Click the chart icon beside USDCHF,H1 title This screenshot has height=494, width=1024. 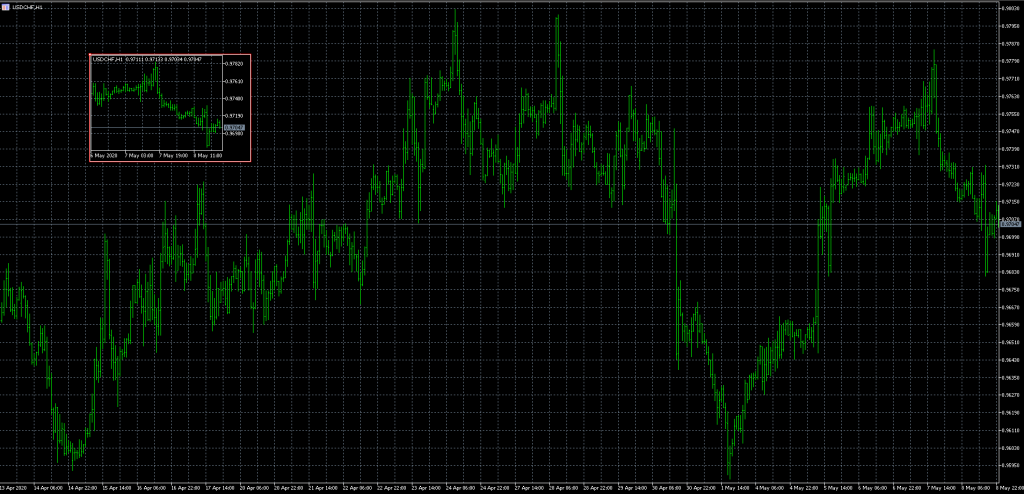click(x=5, y=6)
